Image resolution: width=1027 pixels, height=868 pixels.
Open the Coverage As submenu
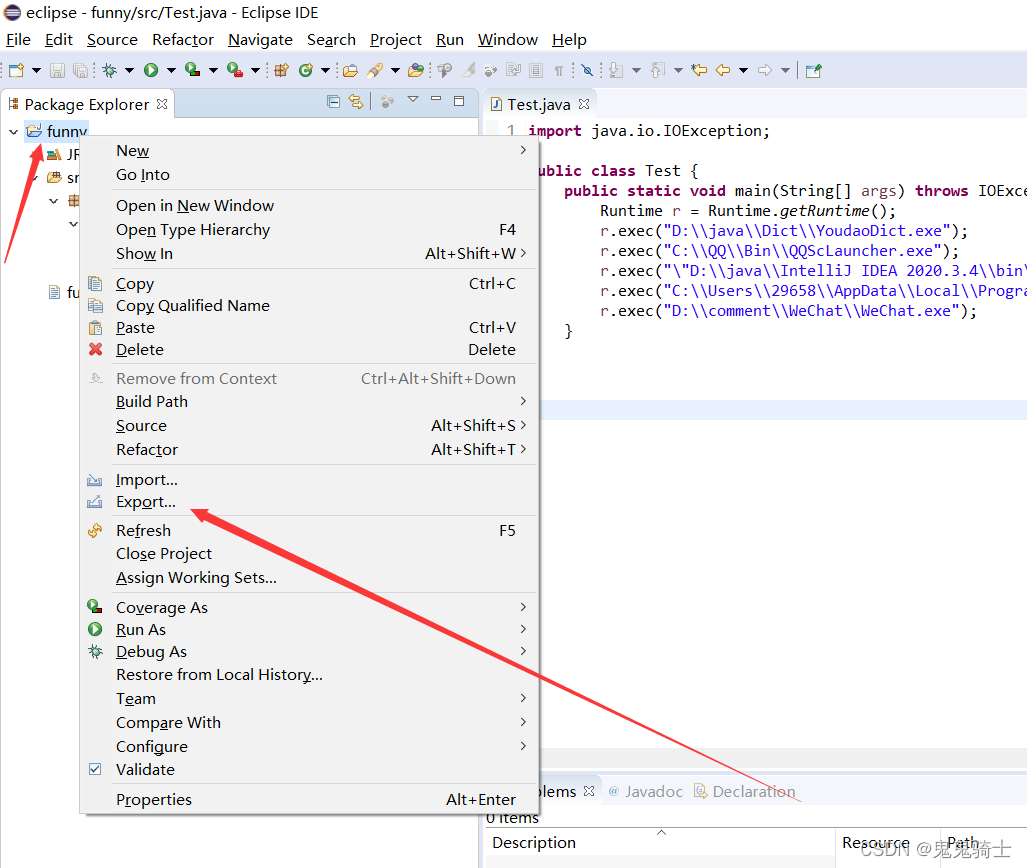(x=308, y=607)
